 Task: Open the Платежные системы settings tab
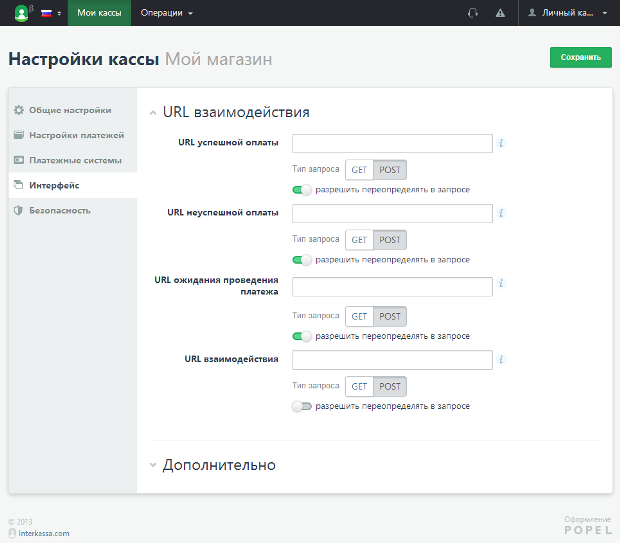pos(74,160)
